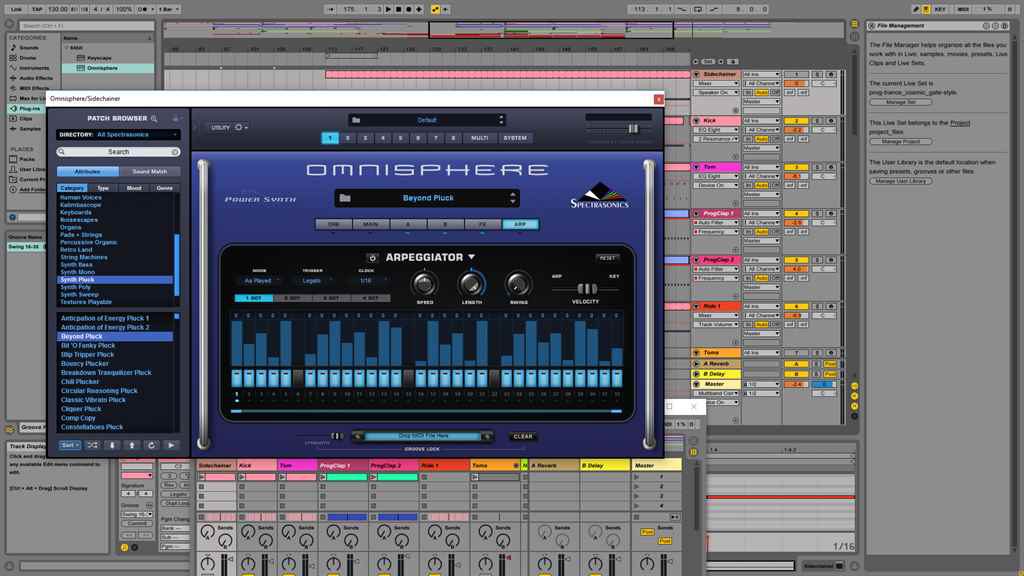
Task: Step Beyond Pluck patch selector arrows
Action: (x=513, y=198)
